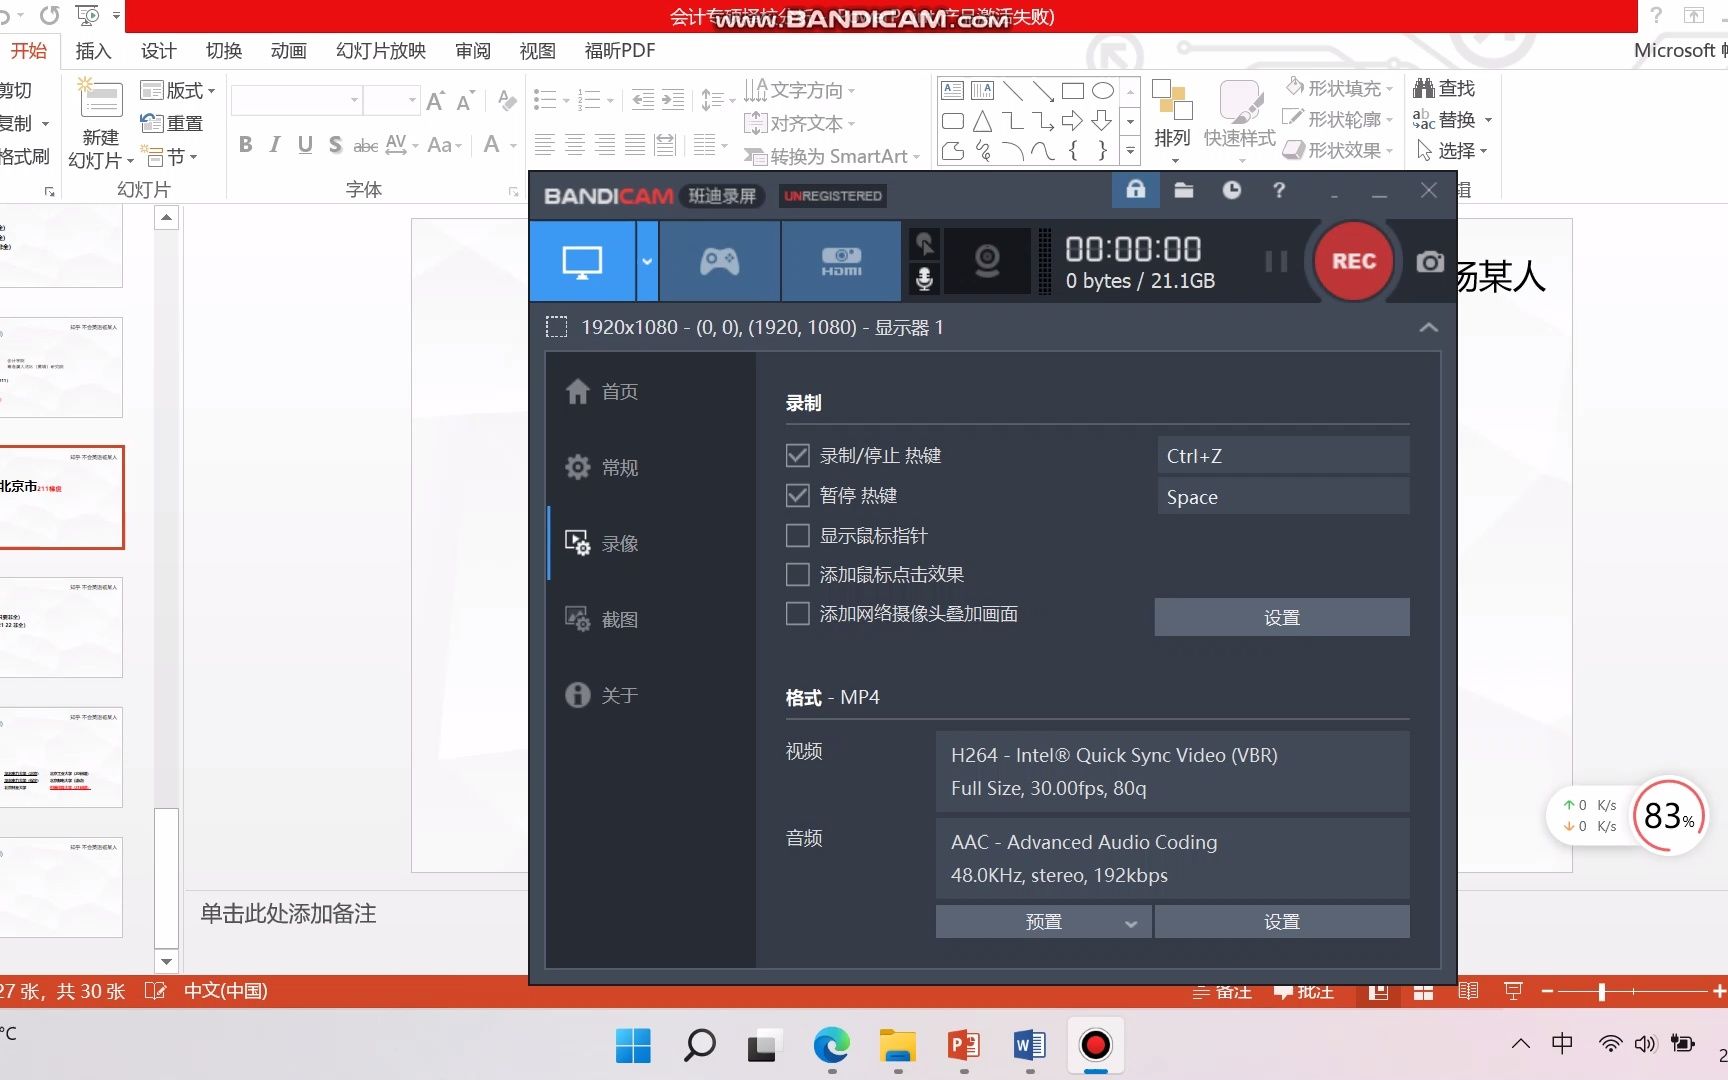This screenshot has height=1080, width=1728.
Task: Open Windows Start menu
Action: (633, 1046)
